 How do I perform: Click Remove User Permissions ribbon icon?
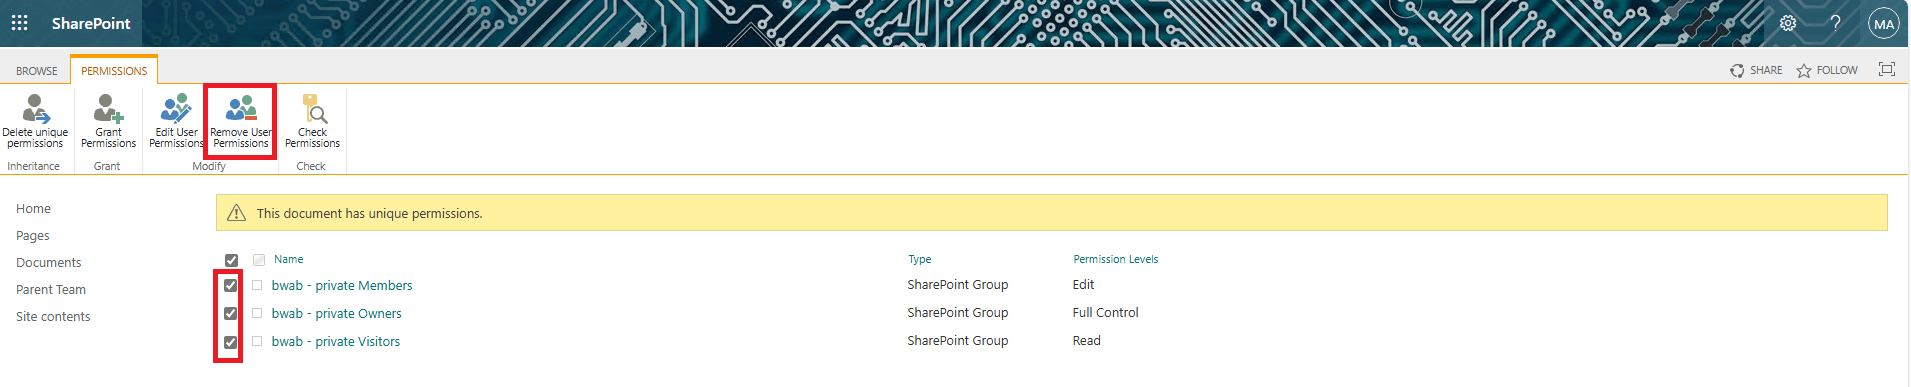pos(241,121)
